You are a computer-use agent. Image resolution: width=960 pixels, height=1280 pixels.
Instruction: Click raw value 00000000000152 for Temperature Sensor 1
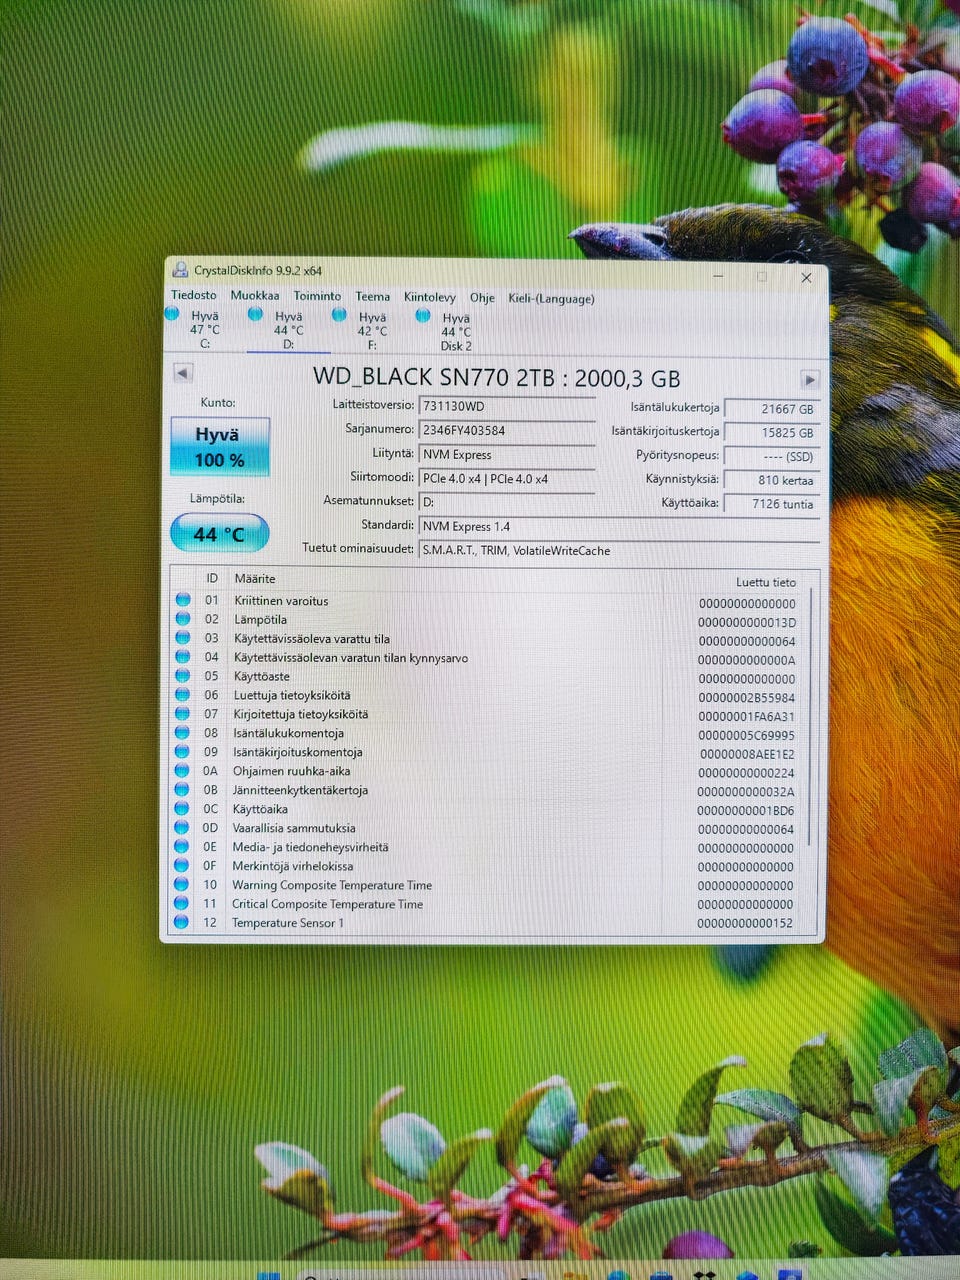click(x=745, y=923)
